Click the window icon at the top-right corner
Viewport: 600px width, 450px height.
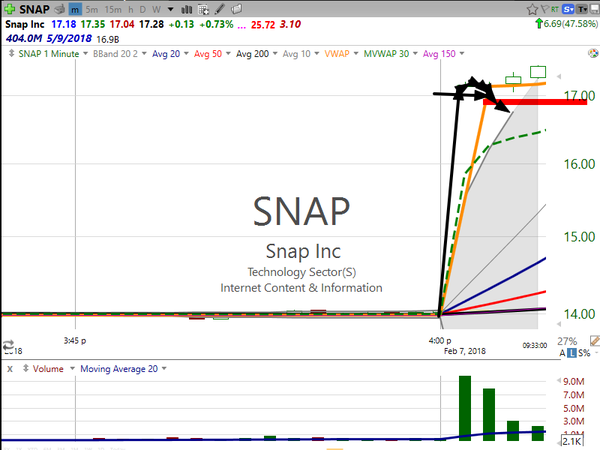595,9
